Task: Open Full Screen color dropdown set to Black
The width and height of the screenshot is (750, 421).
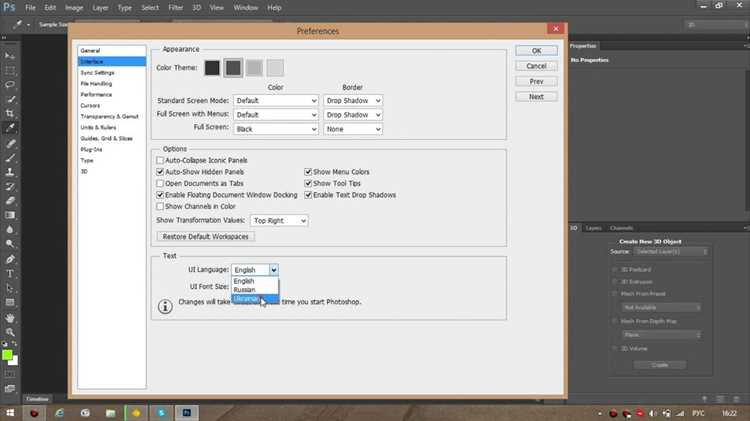Action: coord(276,129)
